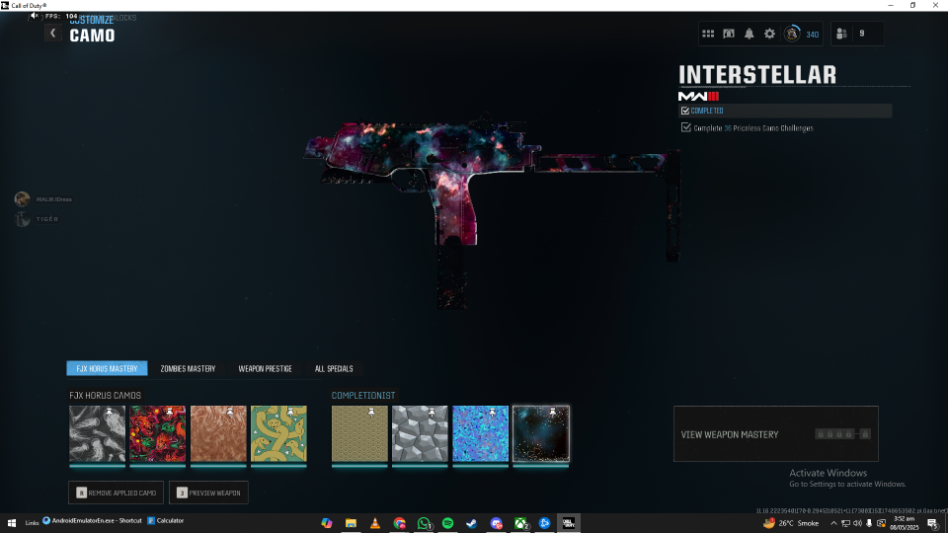
Task: Select the grey feather-pattern FJX Horus camo
Action: (x=97, y=434)
